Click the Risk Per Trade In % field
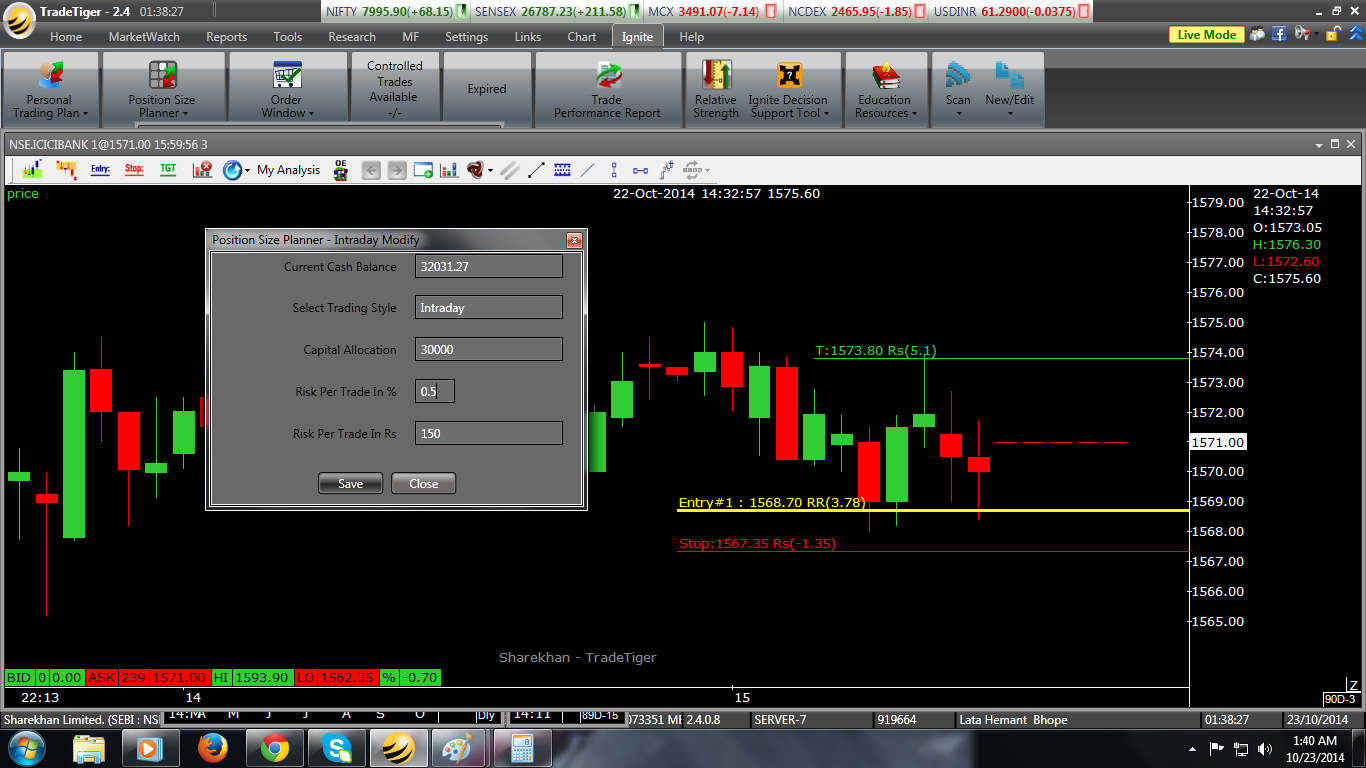Screen dimensions: 1366x768 coord(435,391)
